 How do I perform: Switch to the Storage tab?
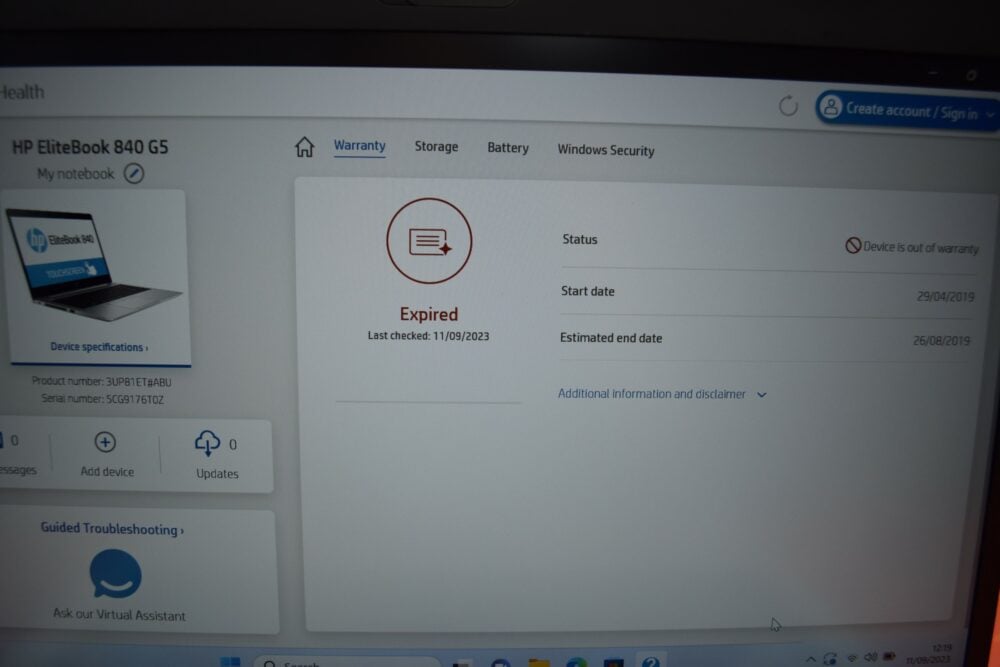coord(436,147)
